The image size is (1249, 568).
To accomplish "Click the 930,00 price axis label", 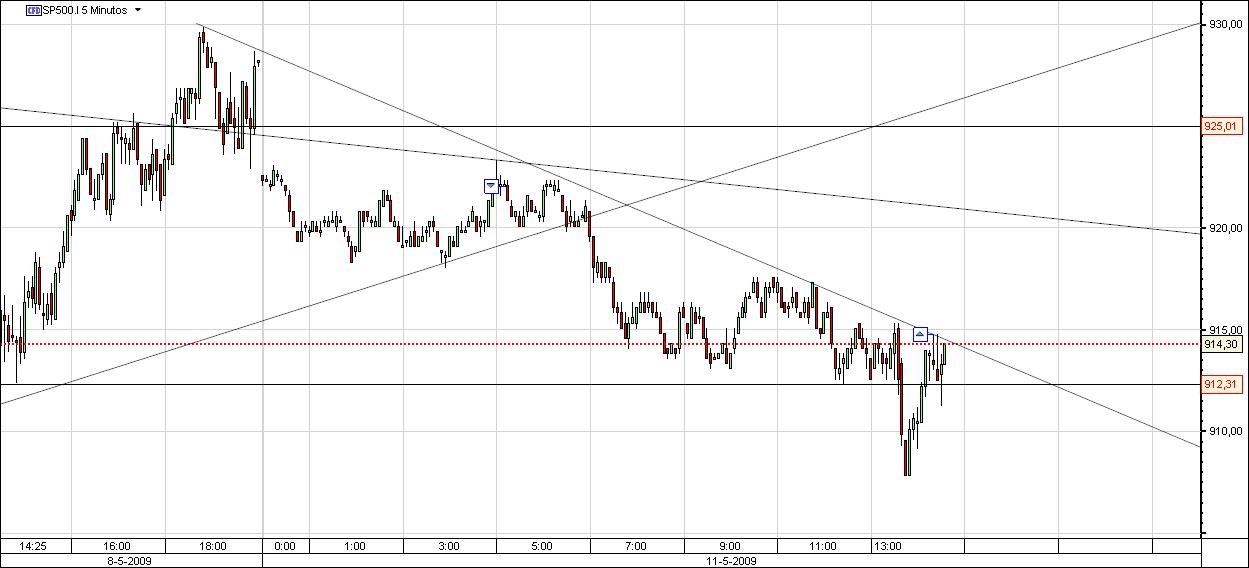I will tap(1224, 24).
